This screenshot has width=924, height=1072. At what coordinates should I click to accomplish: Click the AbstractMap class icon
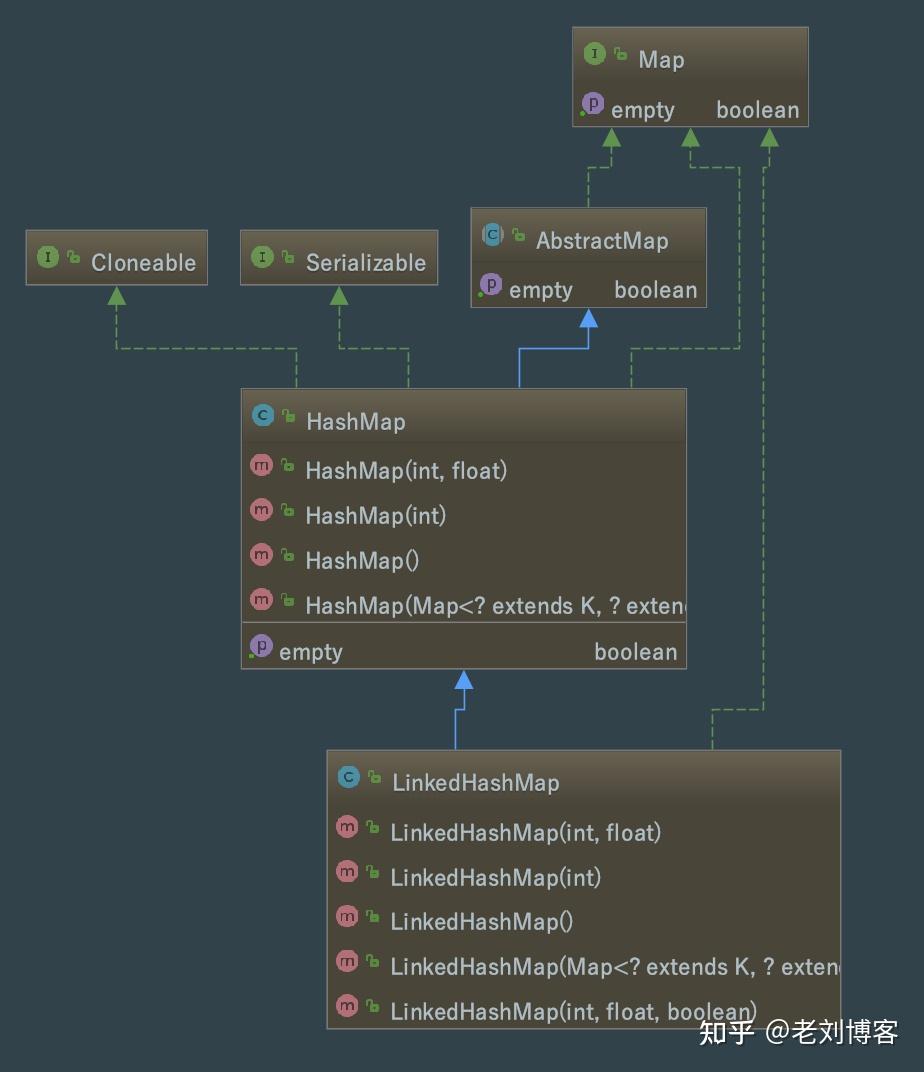492,235
